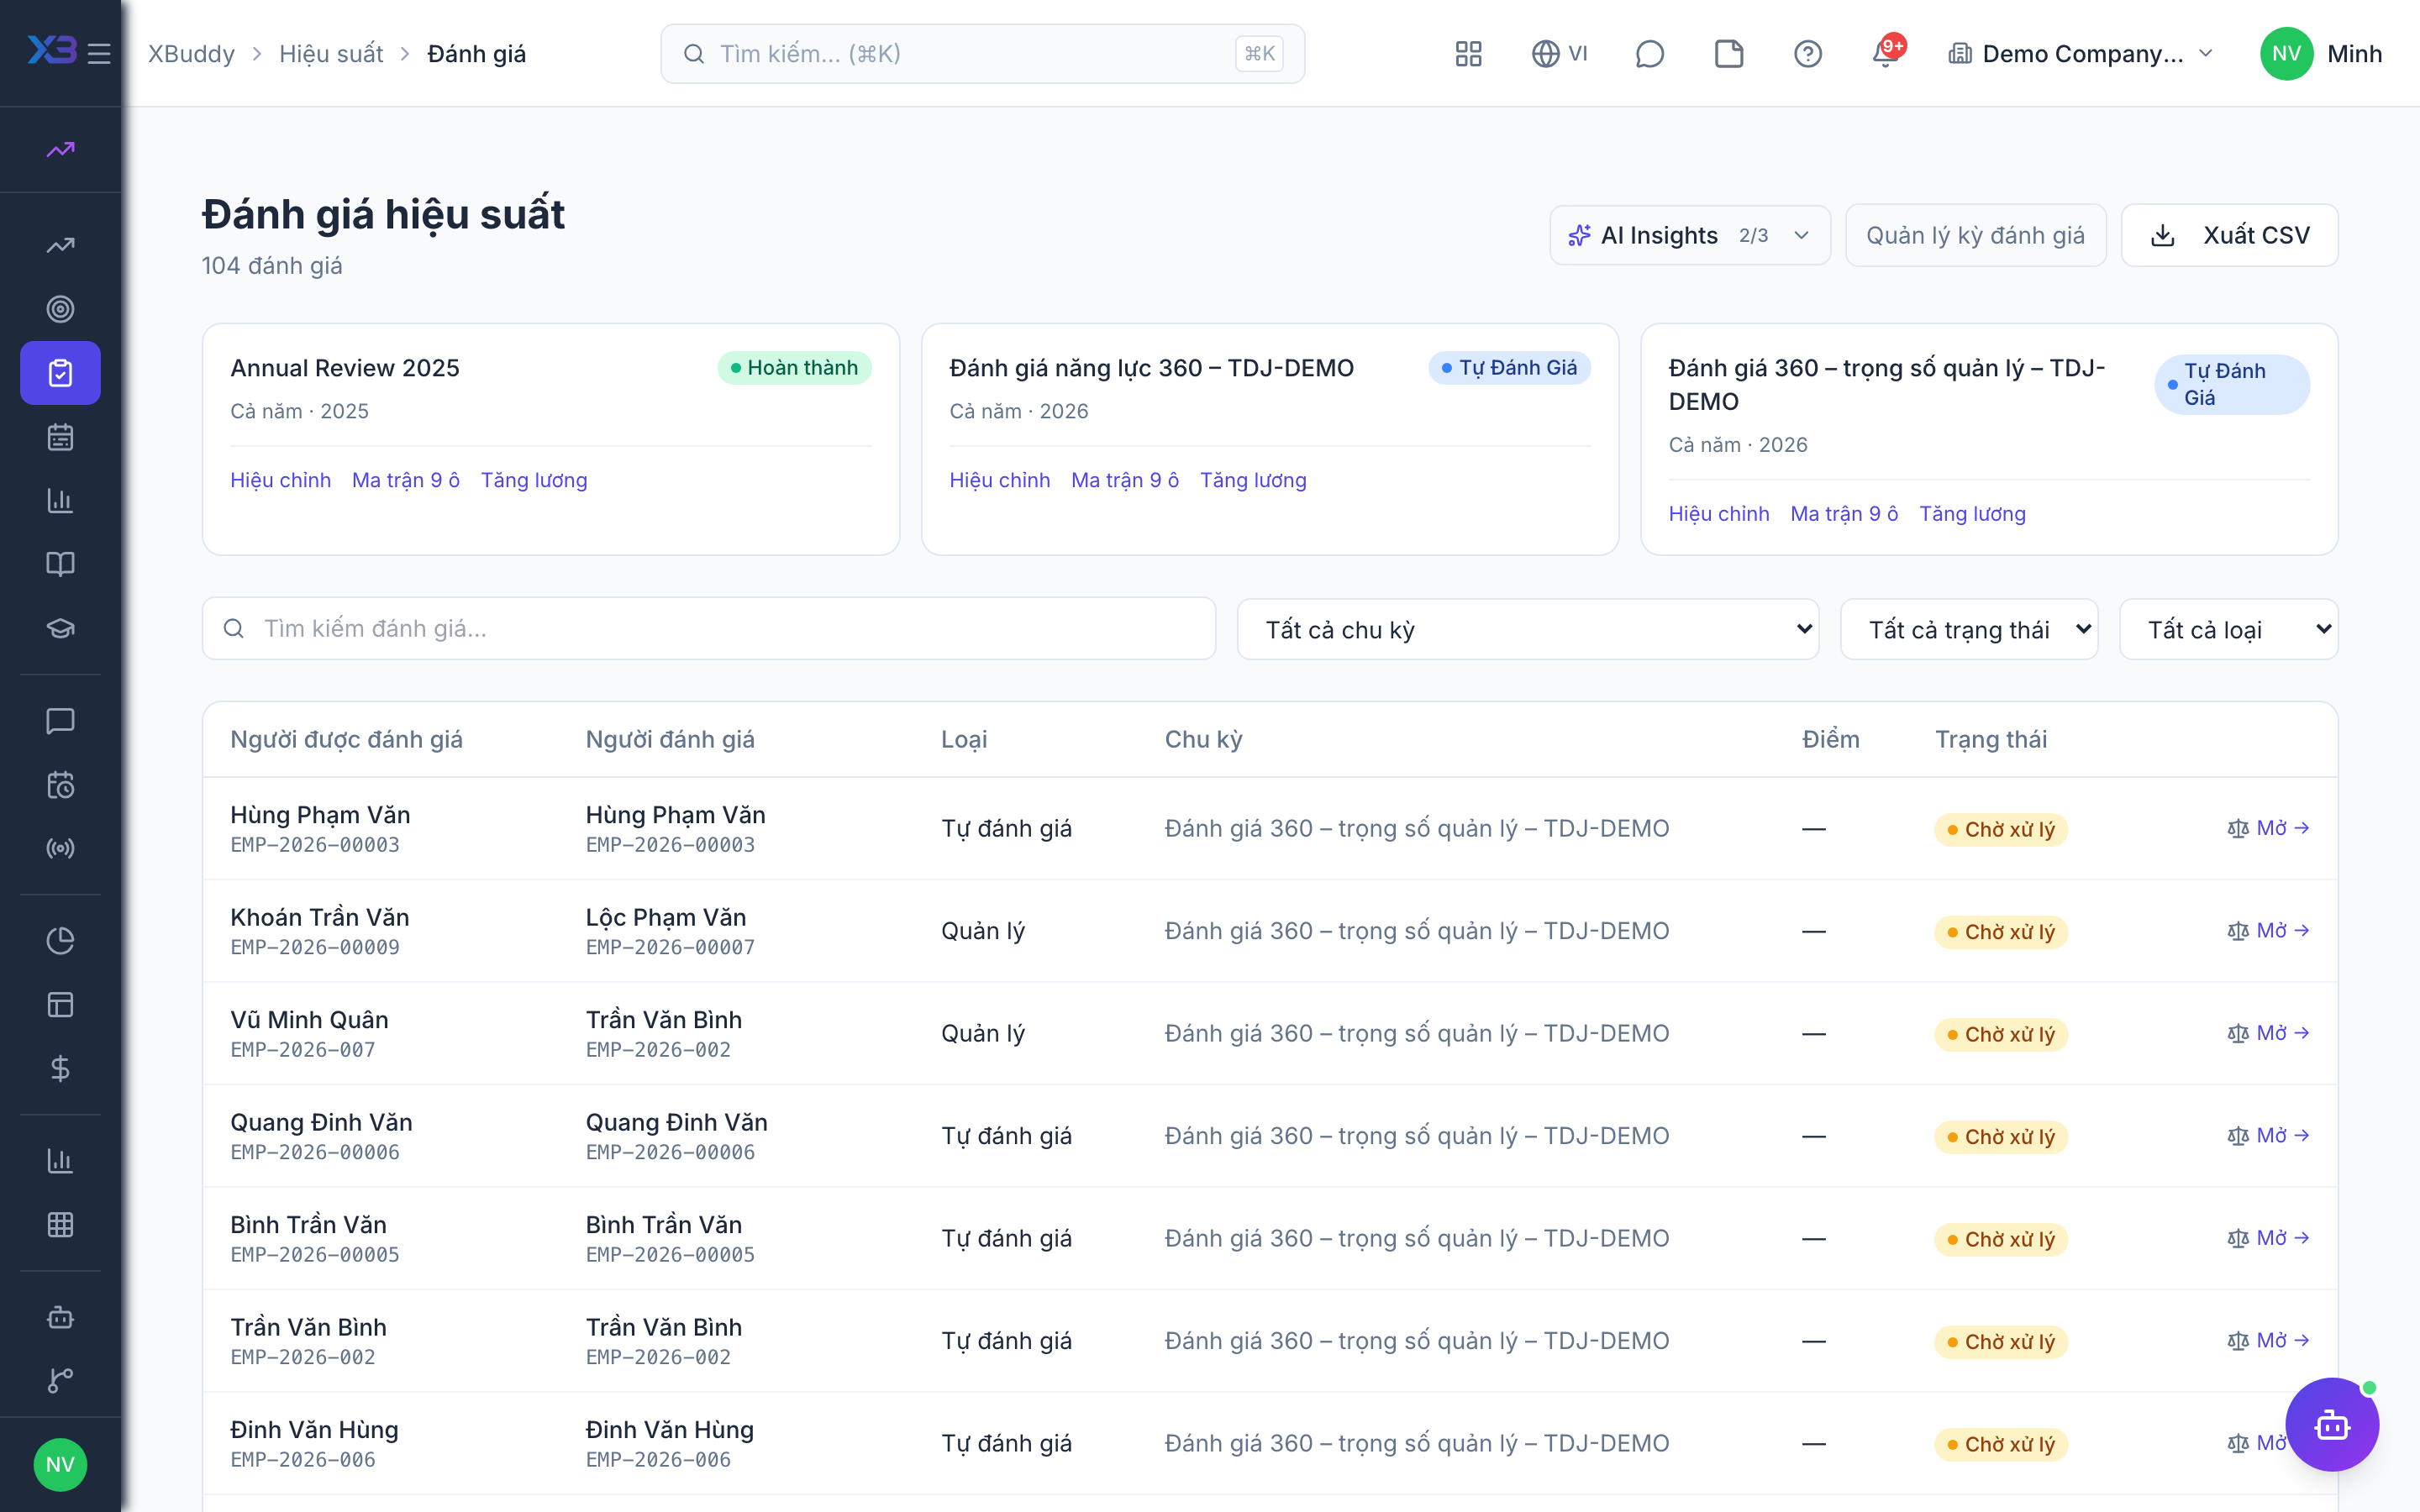Toggle the hamburger menu in the sidebar header
This screenshot has height=1512, width=2420.
pyautogui.click(x=99, y=53)
